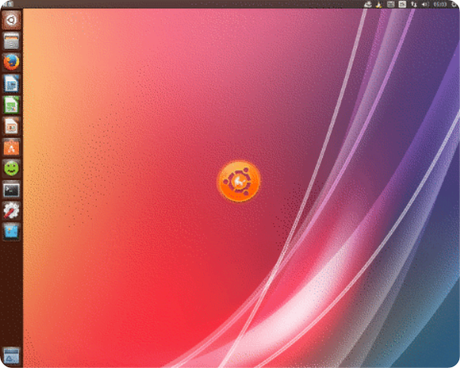The image size is (460, 368).
Task: Start LibreOffice Writer from the launcher
Action: 11,84
